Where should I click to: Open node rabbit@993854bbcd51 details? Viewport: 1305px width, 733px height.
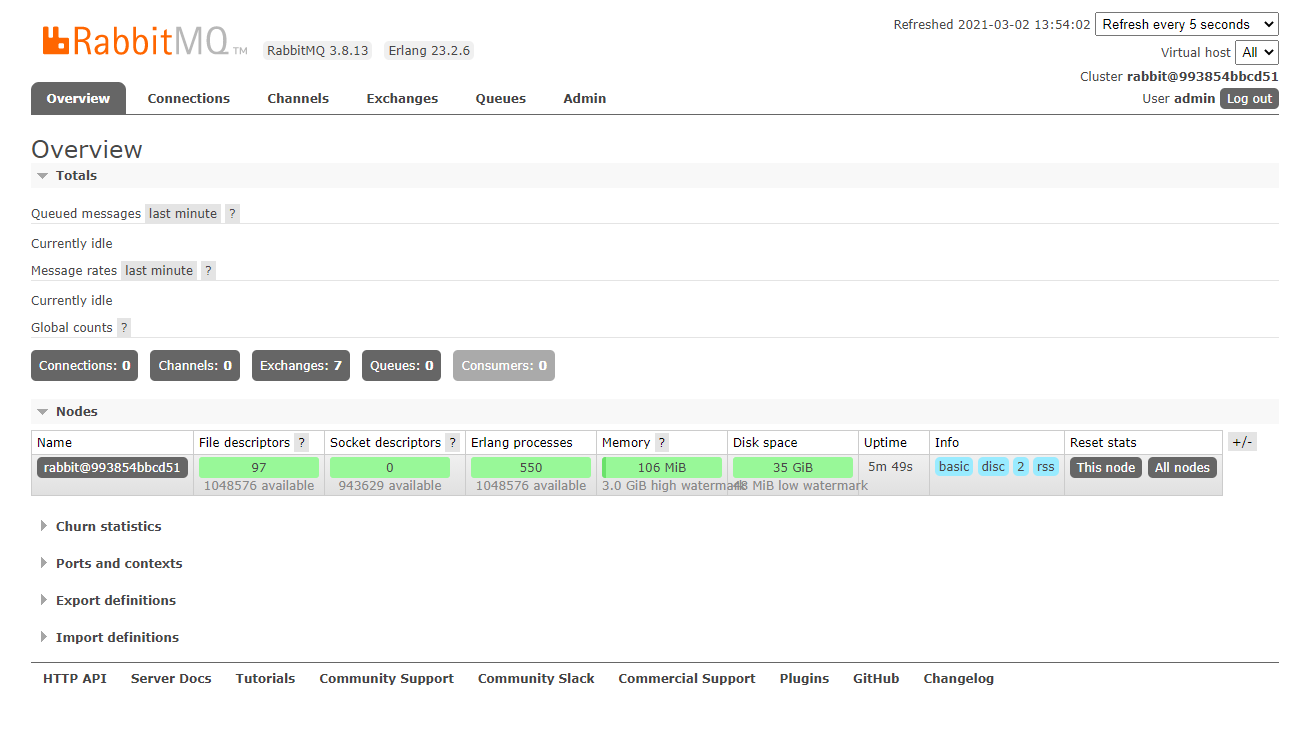(x=112, y=467)
